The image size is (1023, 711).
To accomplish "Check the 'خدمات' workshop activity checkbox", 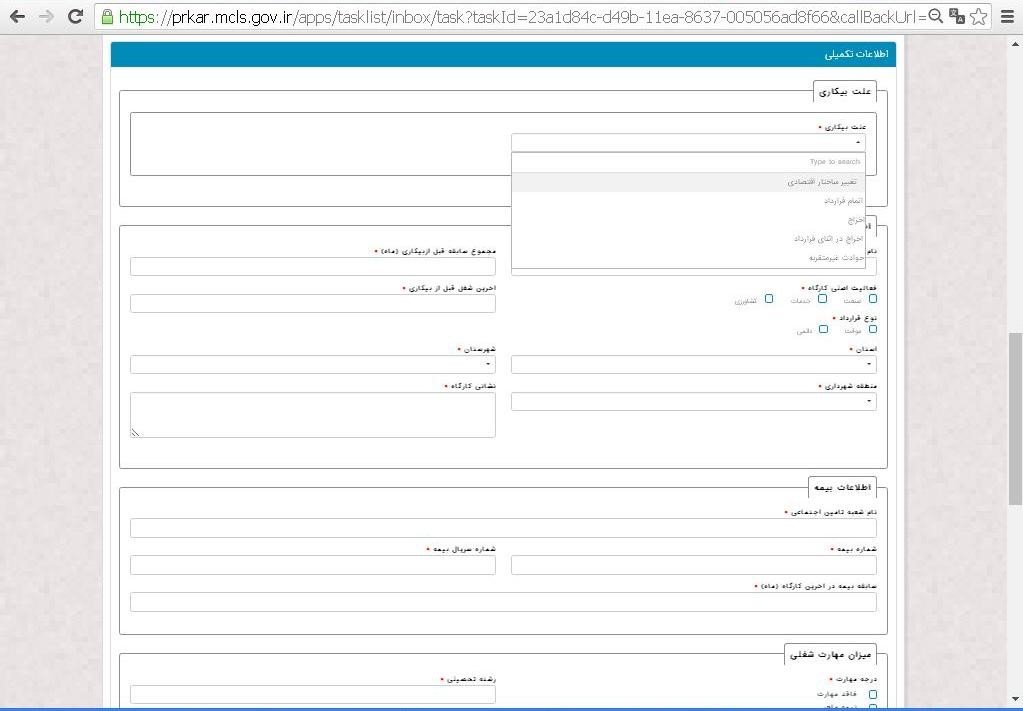I will coord(822,299).
